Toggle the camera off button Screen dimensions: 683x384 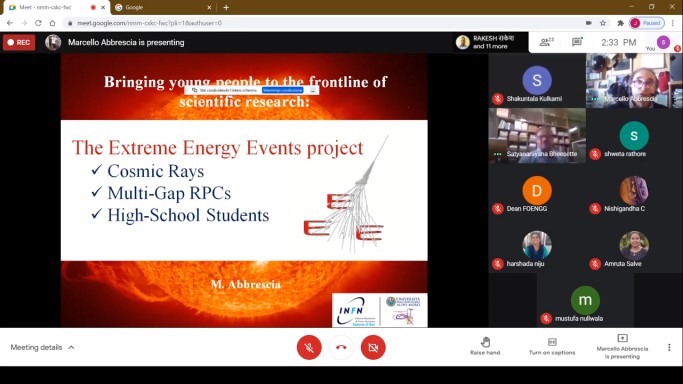(x=373, y=347)
